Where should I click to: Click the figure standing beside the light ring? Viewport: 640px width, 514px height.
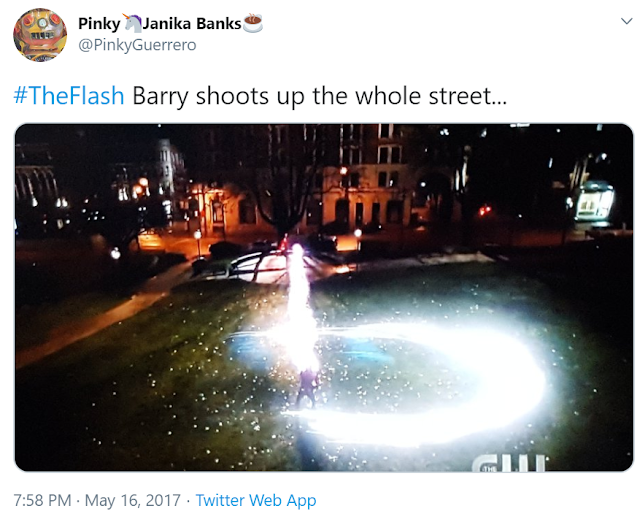point(308,388)
